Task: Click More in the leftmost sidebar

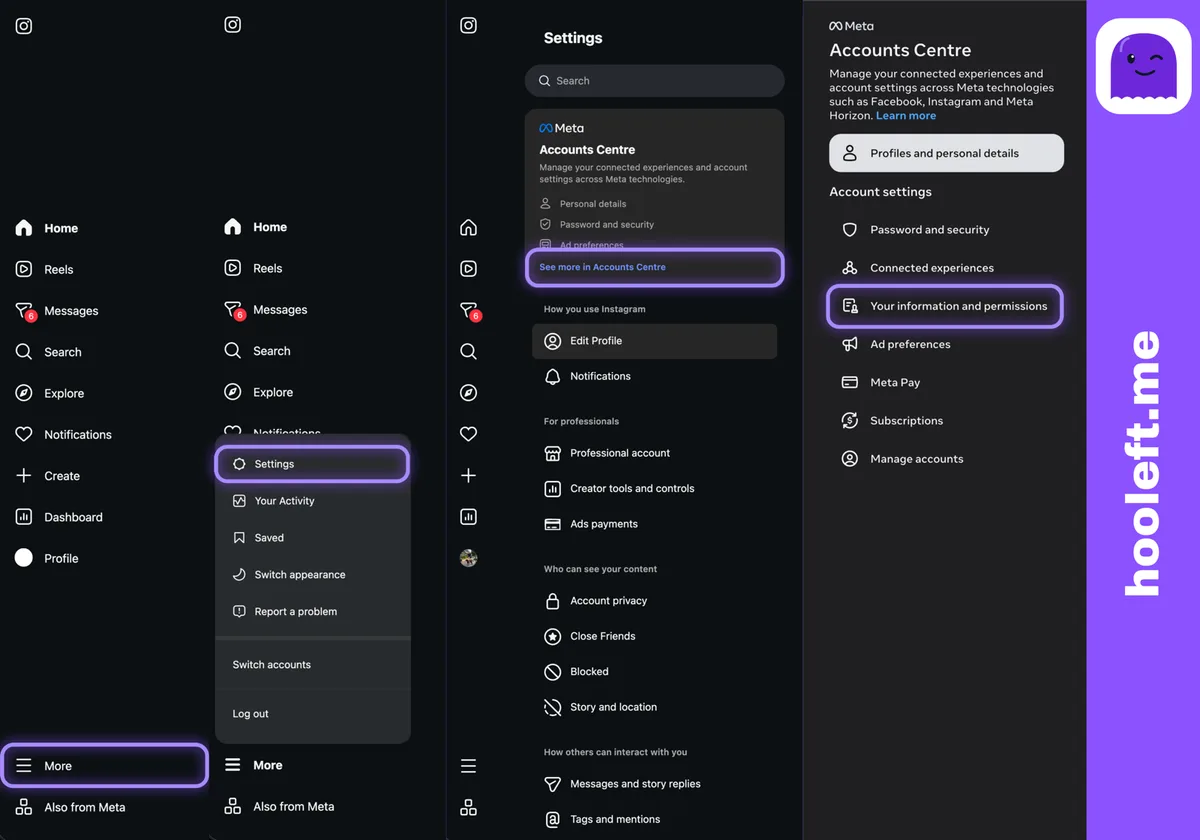Action: click(x=104, y=766)
